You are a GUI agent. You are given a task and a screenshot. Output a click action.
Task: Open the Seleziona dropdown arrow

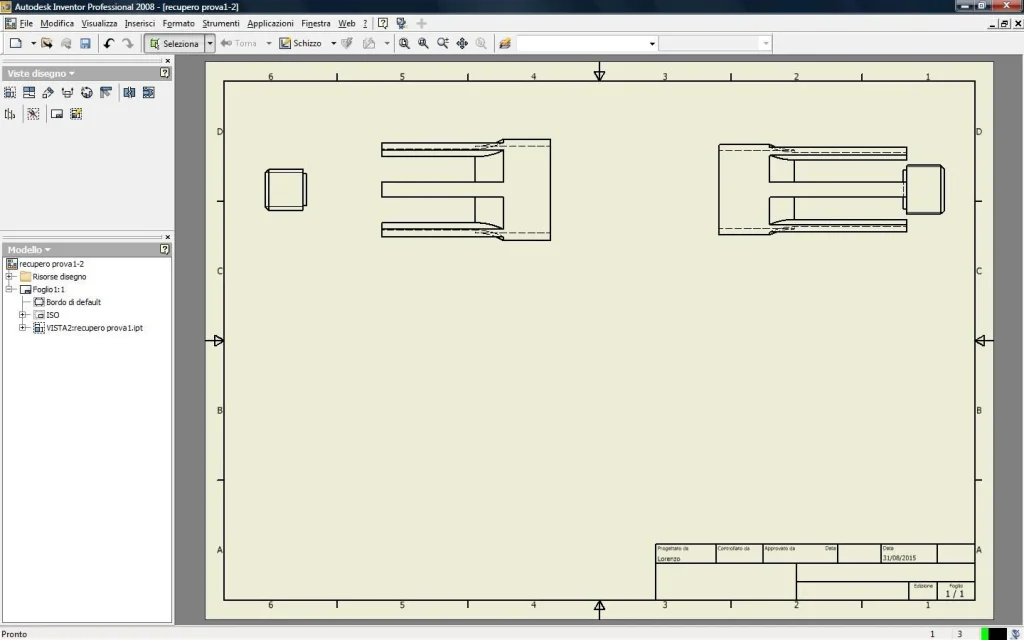click(x=210, y=44)
